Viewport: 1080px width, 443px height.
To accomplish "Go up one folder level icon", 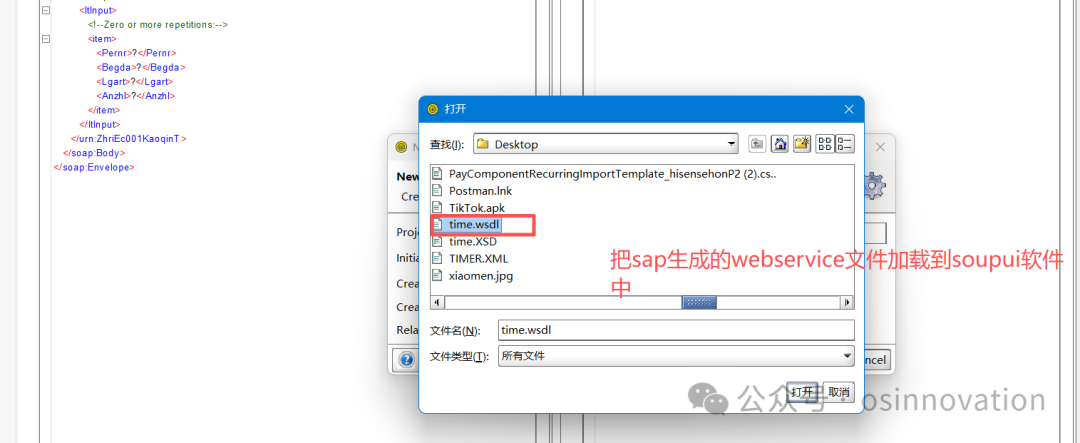I will pos(758,144).
